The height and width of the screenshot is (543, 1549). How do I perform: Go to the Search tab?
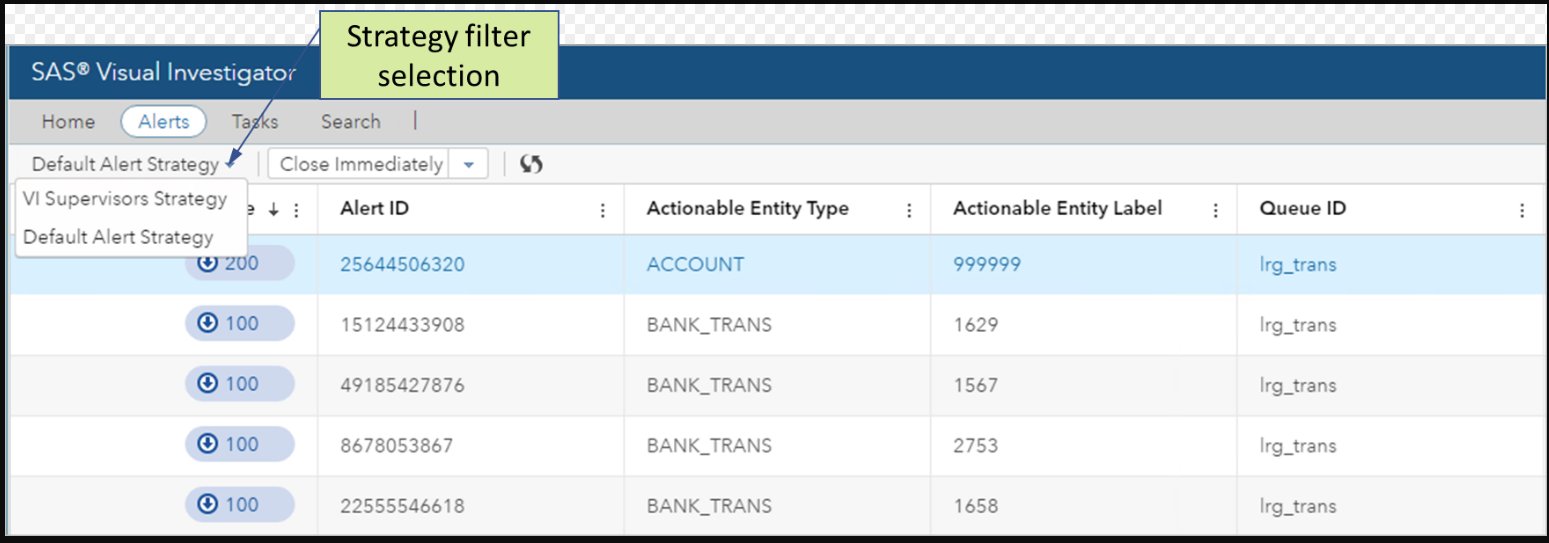point(350,122)
